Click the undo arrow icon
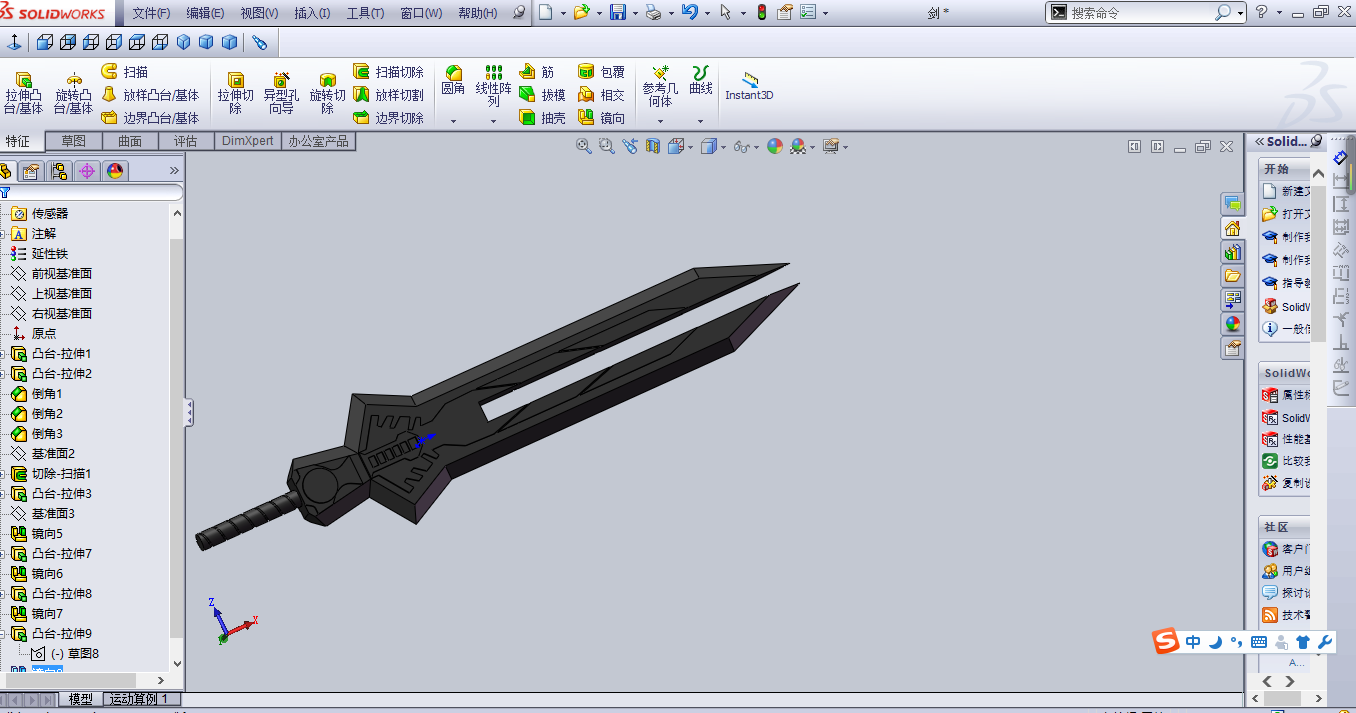1356x713 pixels. coord(689,13)
